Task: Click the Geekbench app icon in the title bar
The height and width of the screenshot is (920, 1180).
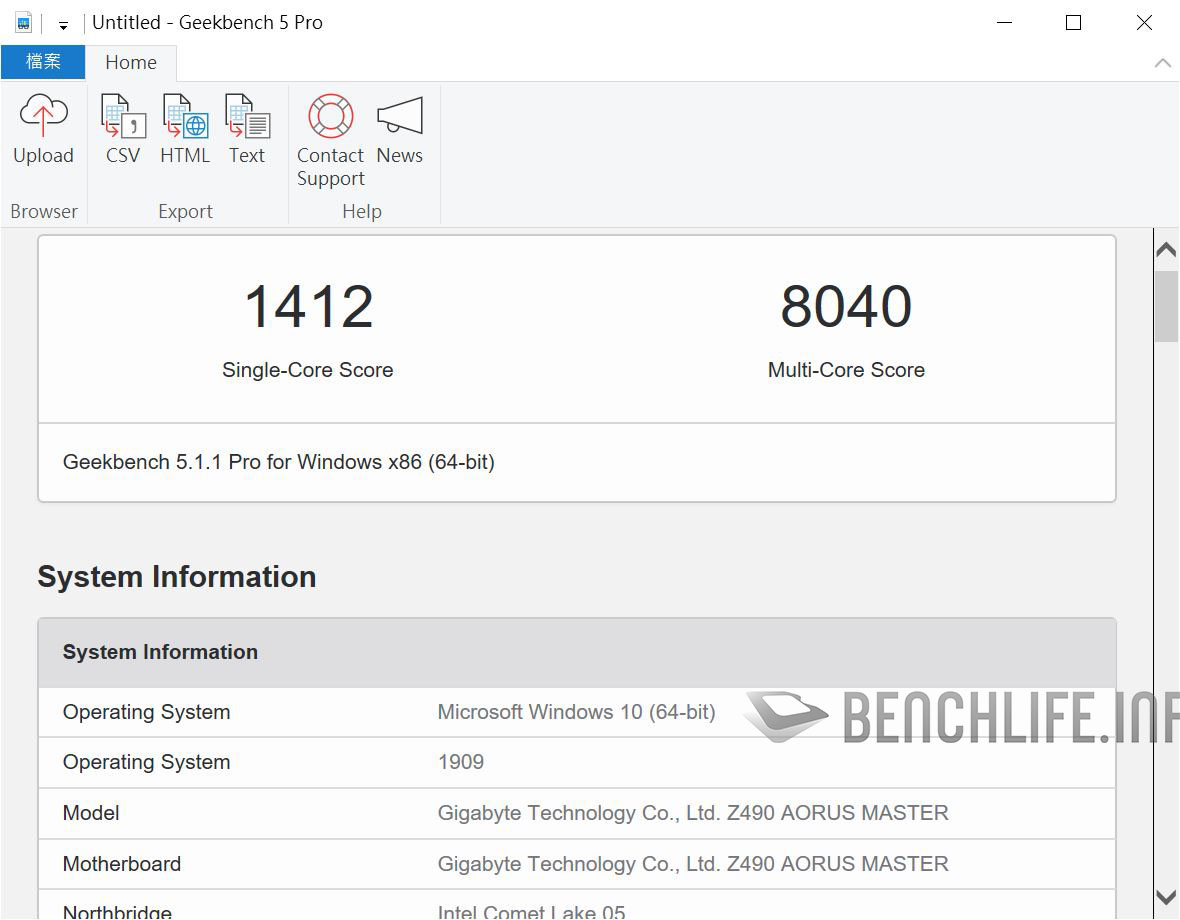Action: pyautogui.click(x=22, y=21)
